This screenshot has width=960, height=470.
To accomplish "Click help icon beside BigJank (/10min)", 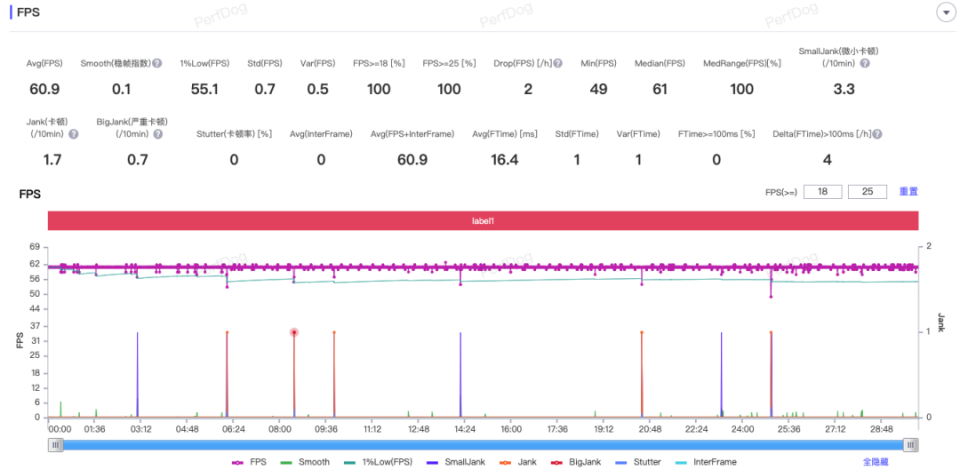I will [158, 134].
